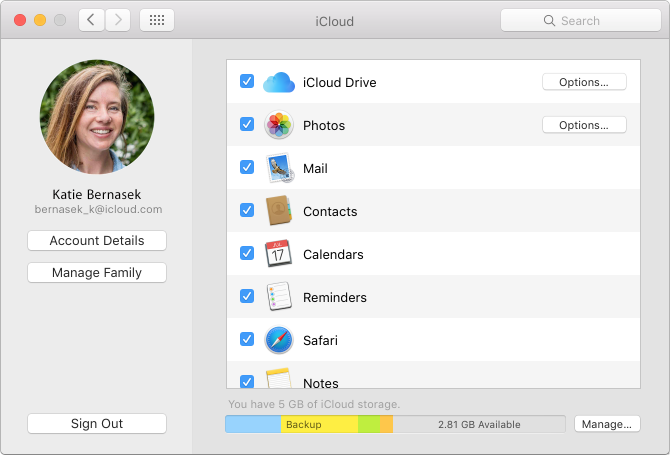The height and width of the screenshot is (456, 670).
Task: Click the Mail stamp icon
Action: click(279, 168)
